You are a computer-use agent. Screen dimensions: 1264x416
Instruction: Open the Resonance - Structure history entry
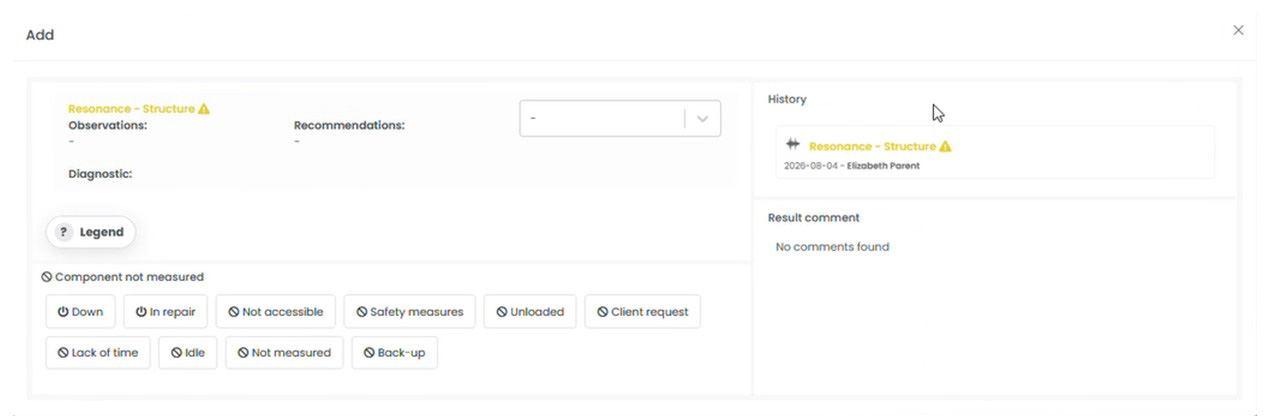(x=995, y=153)
